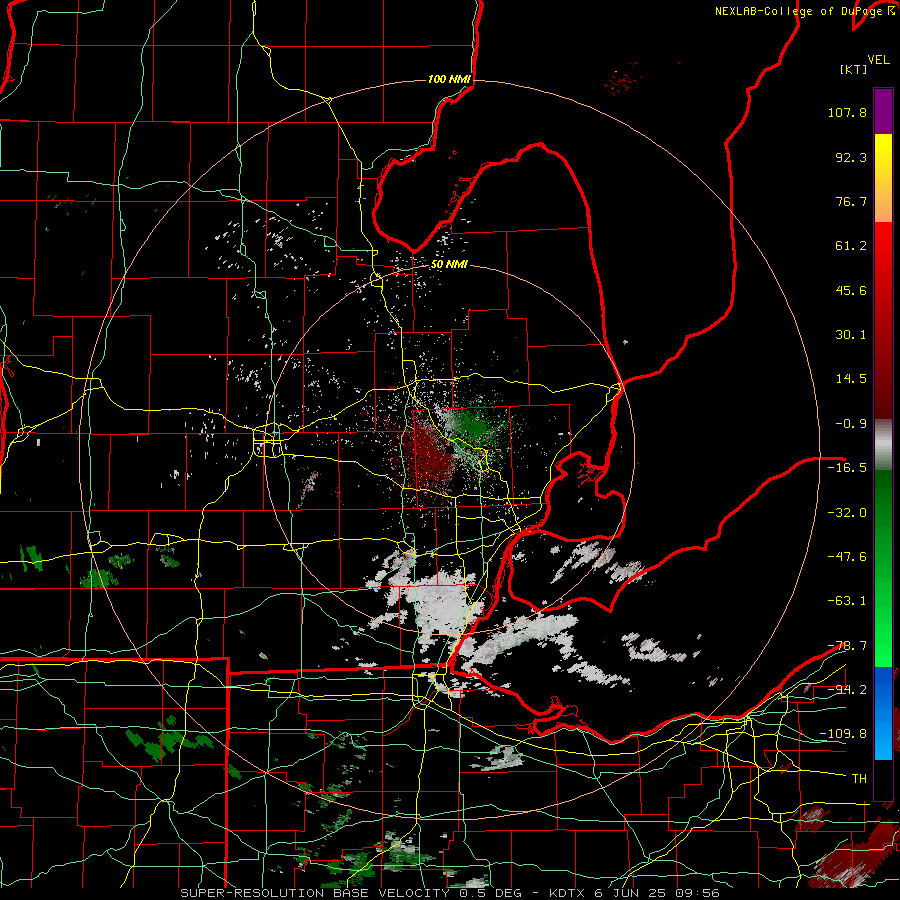Pick the yellow segment of the color bar

pos(883,154)
